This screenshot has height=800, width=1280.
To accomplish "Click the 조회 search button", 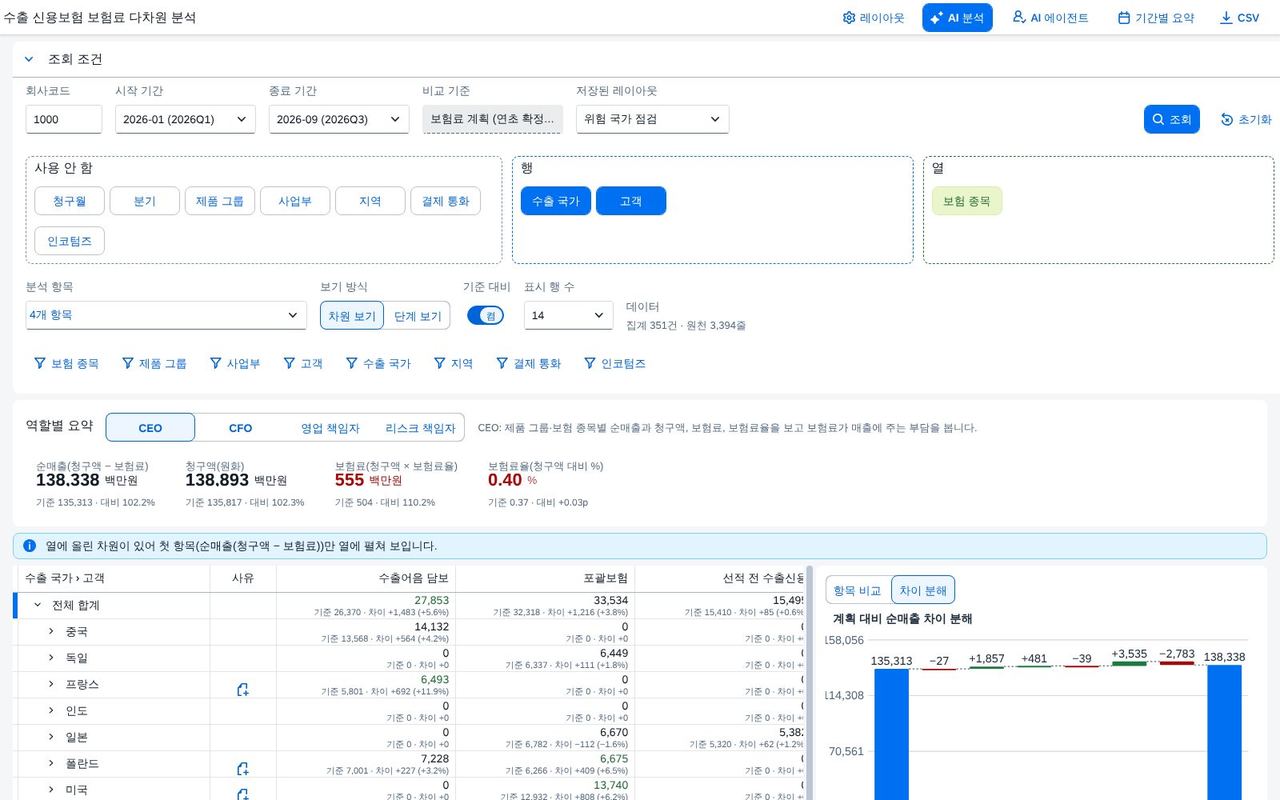I will [1172, 119].
